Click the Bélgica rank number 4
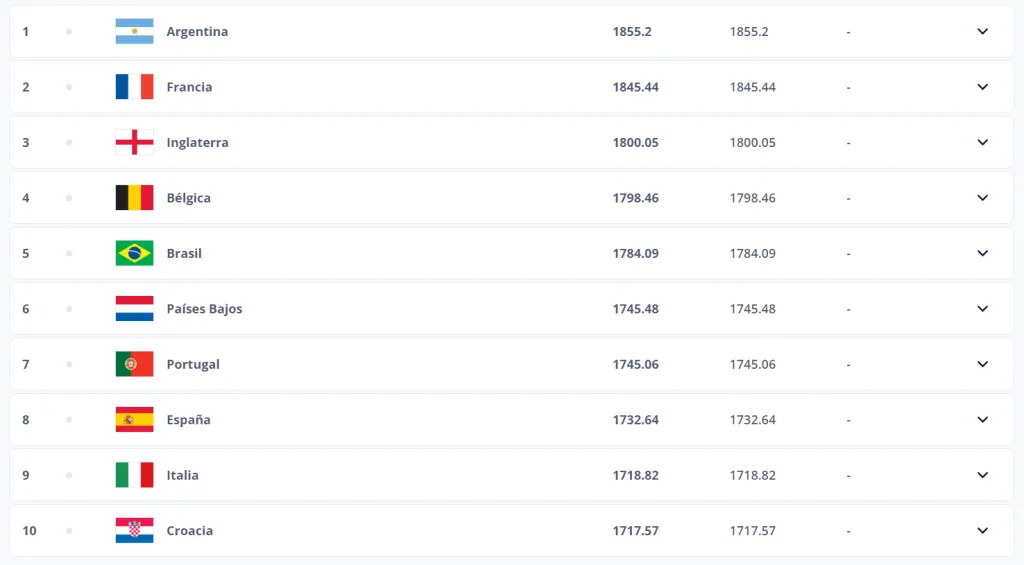Viewport: 1024px width, 565px height. [26, 198]
